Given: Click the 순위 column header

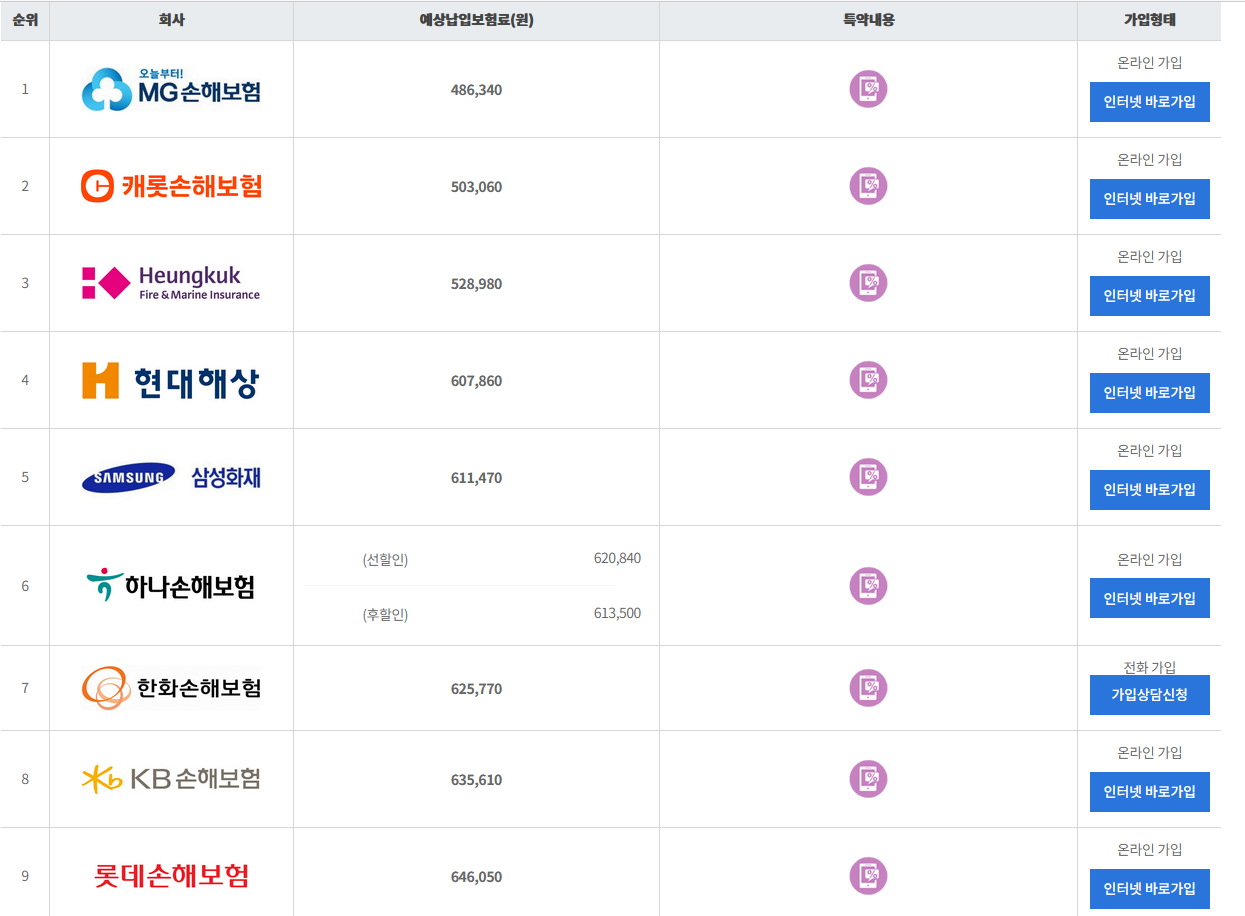Looking at the screenshot, I should tap(25, 20).
